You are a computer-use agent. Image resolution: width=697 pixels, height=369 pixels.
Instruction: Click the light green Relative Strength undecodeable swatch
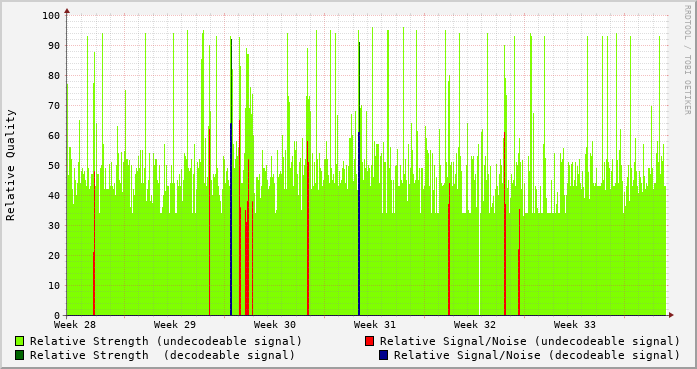pyautogui.click(x=19, y=341)
